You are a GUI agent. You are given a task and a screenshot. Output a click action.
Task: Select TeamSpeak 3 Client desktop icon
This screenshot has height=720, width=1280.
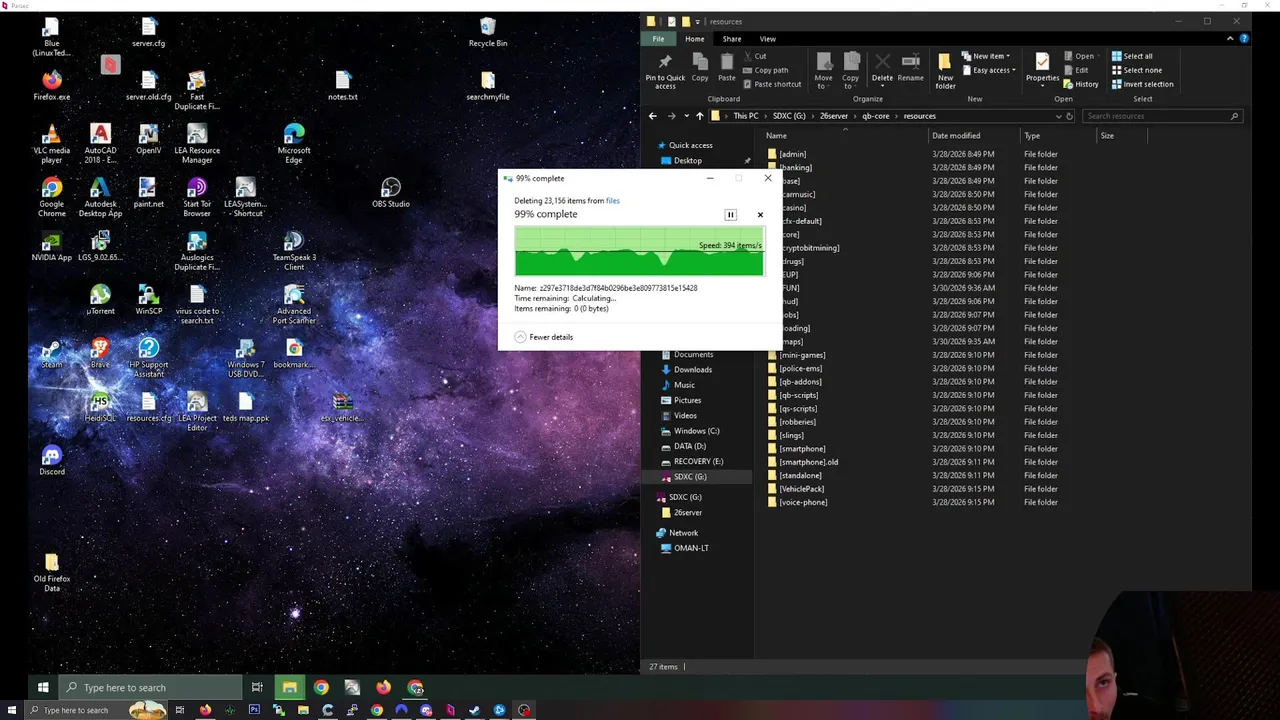tap(294, 251)
